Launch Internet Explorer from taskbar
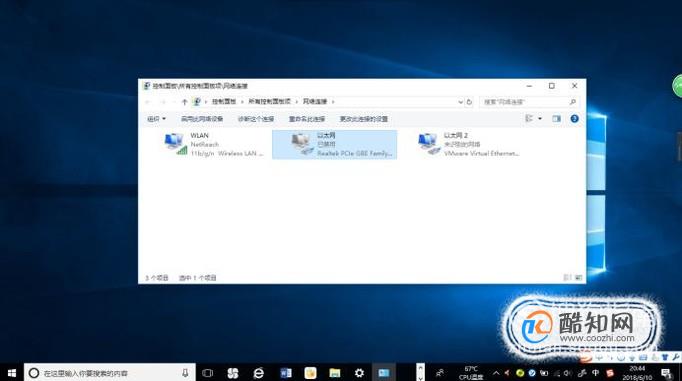Viewport: 682px width, 381px height. point(258,373)
